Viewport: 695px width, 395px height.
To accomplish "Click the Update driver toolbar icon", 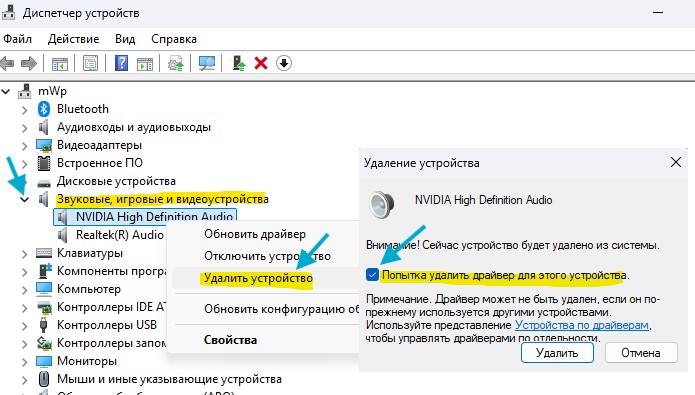I will click(x=176, y=63).
